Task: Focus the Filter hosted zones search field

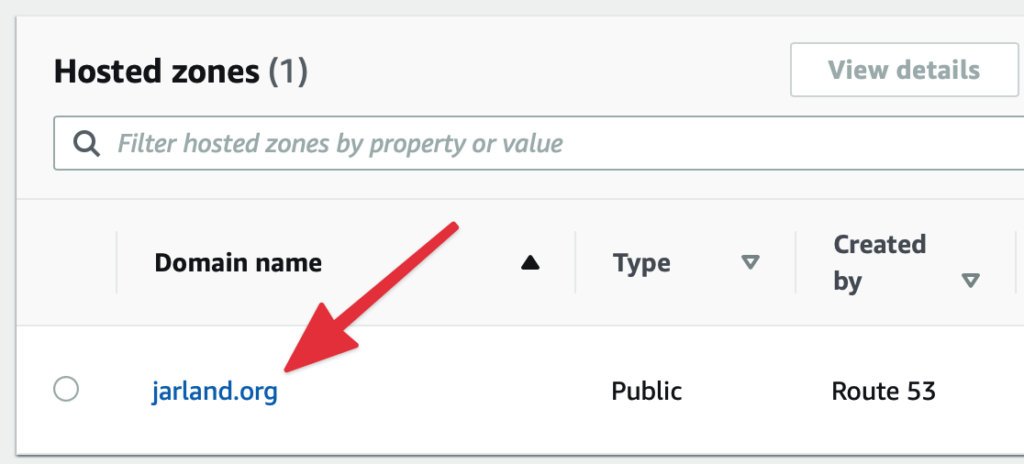Action: 500,144
